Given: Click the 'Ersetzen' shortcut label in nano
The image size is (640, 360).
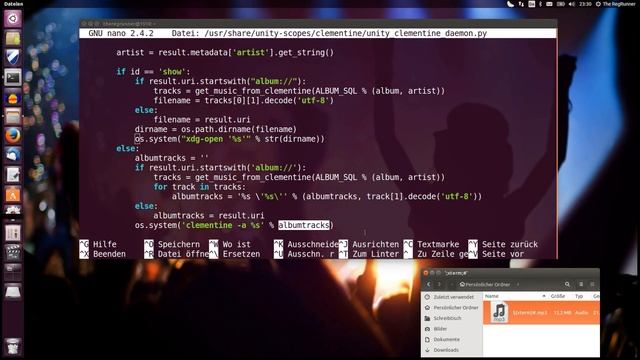Looking at the screenshot, I should [x=241, y=254].
